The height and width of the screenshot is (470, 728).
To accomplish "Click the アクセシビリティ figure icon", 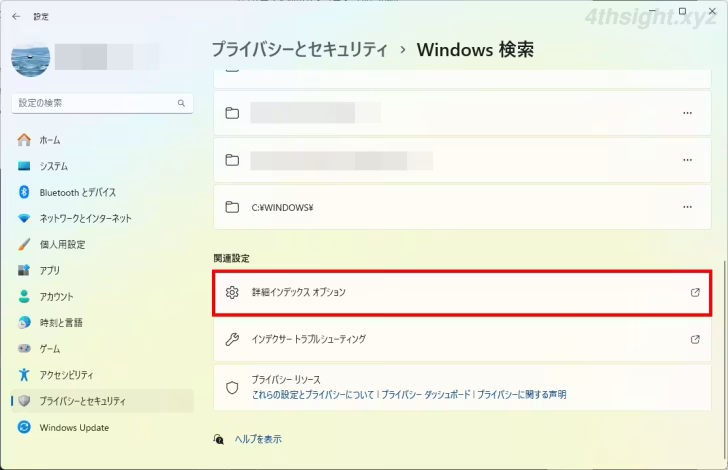I will 24,374.
